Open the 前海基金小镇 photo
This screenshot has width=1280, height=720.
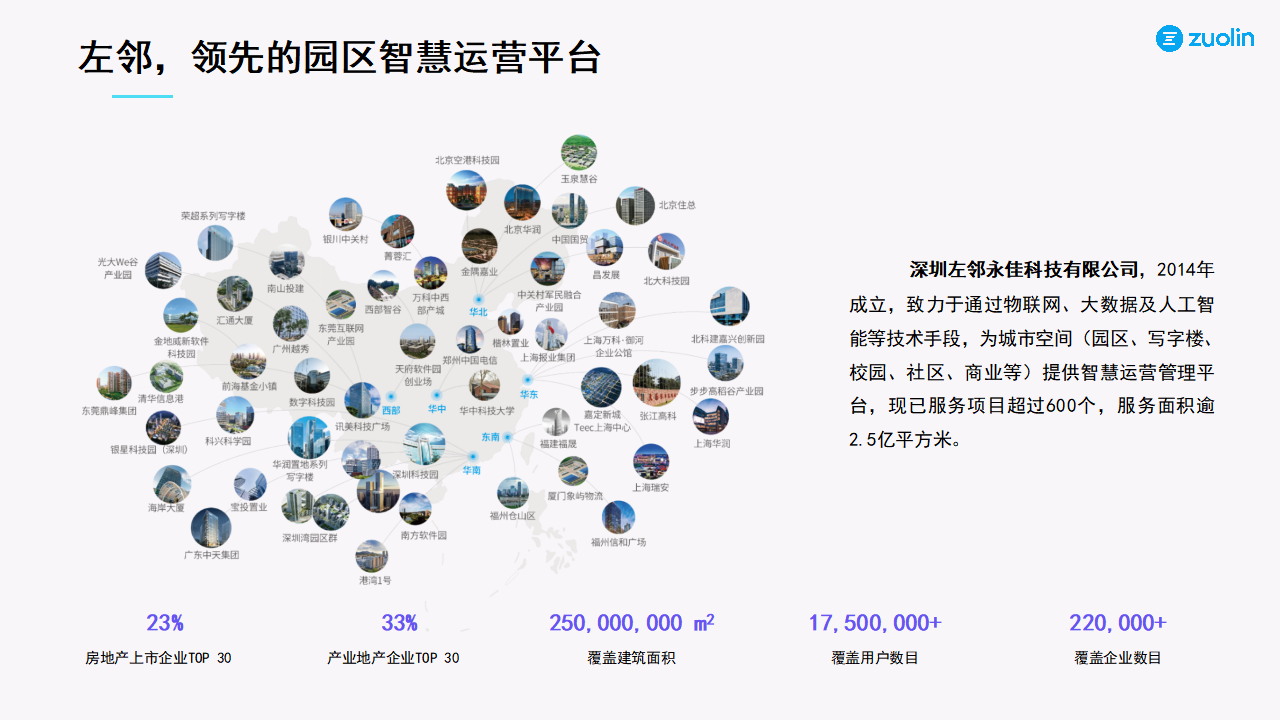[248, 362]
